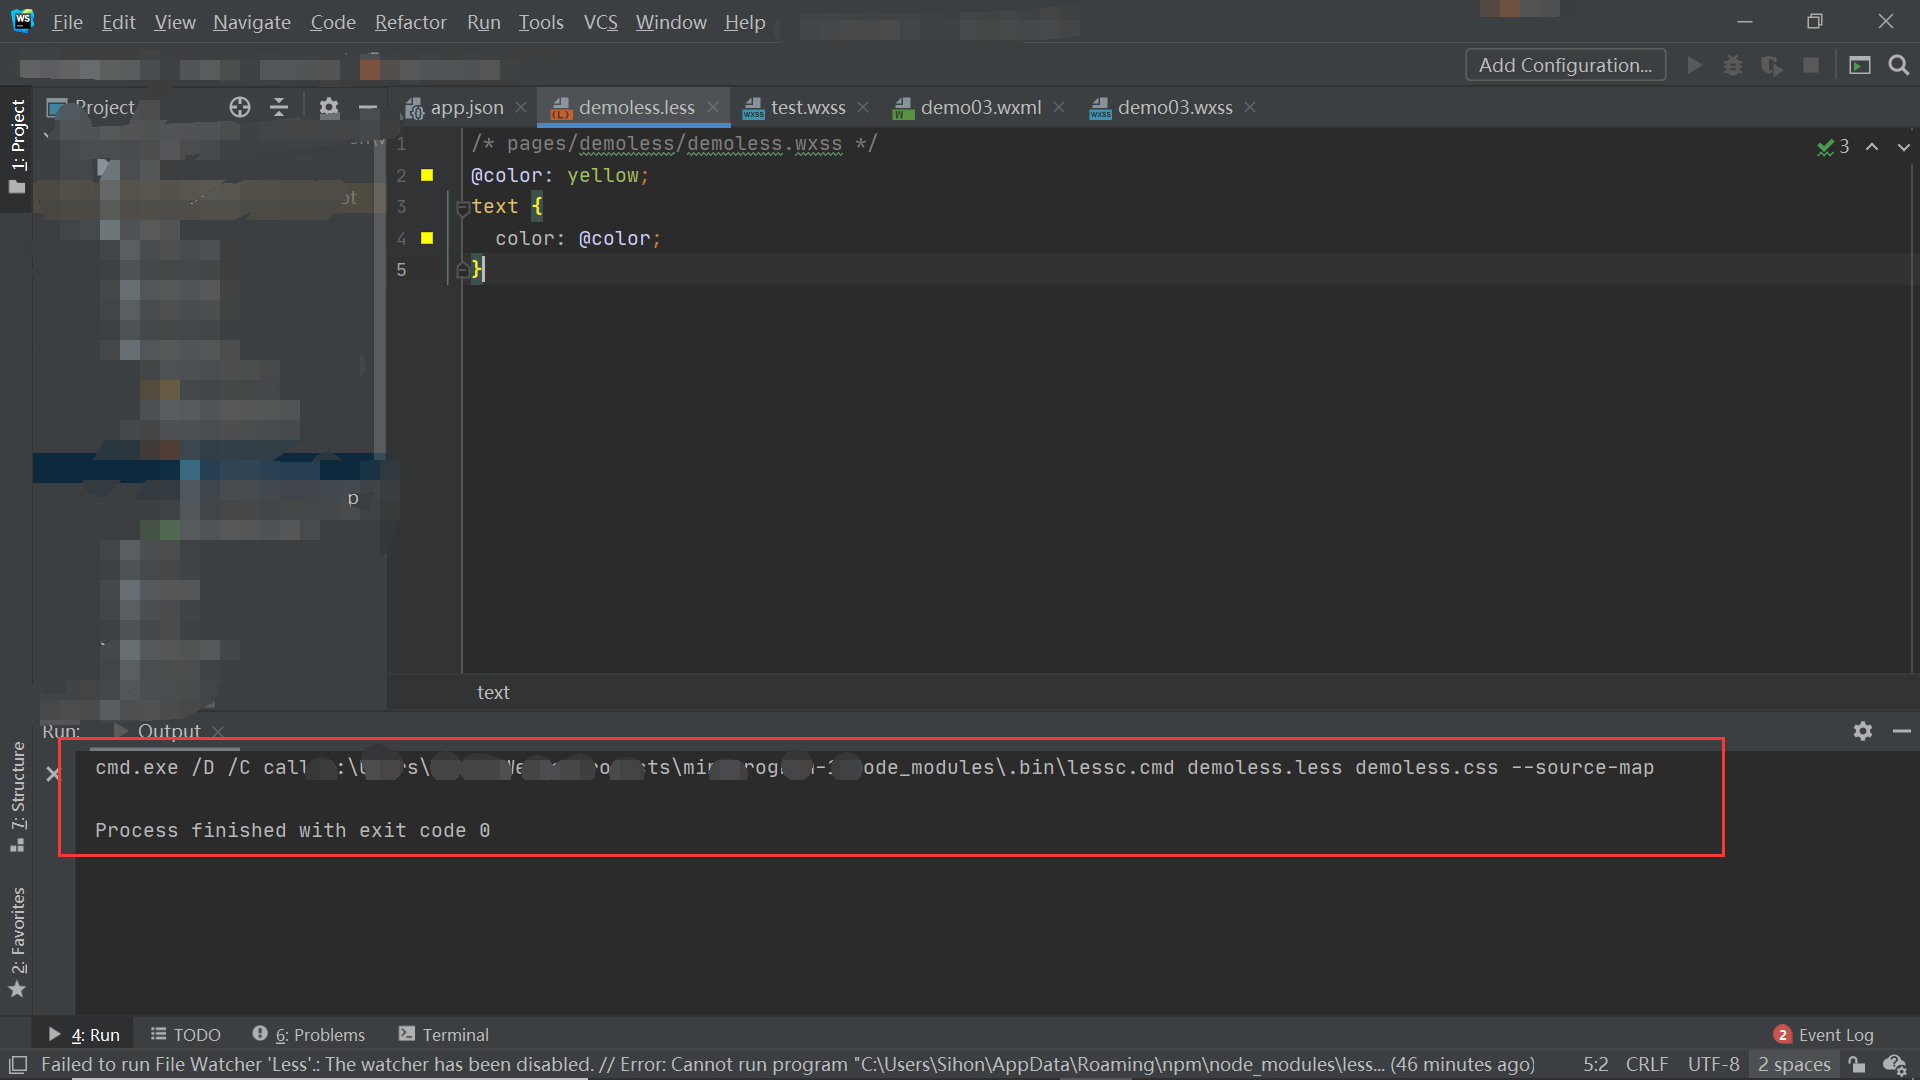The image size is (1920, 1080).
Task: Select opened file with the crosshair icon
Action: pos(239,107)
